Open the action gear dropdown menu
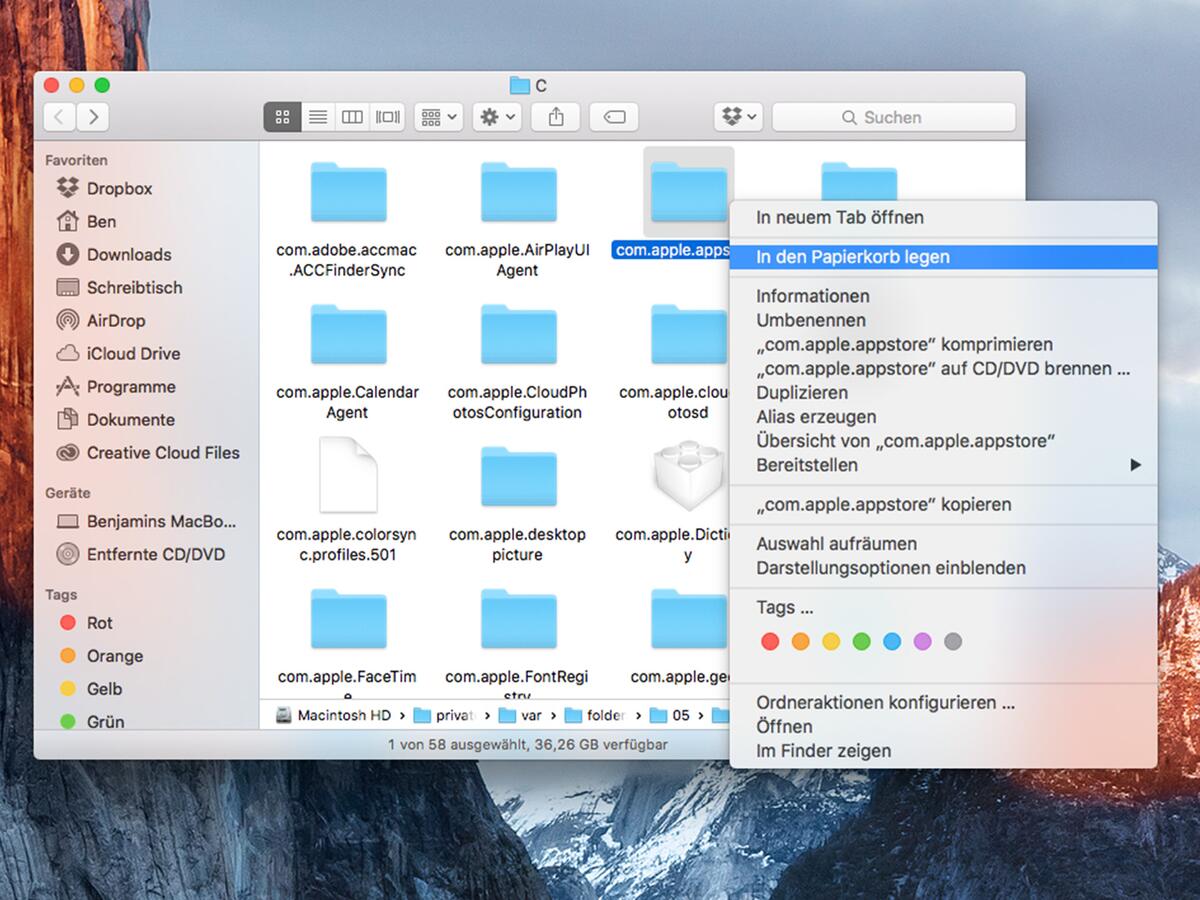The width and height of the screenshot is (1200, 900). click(496, 117)
